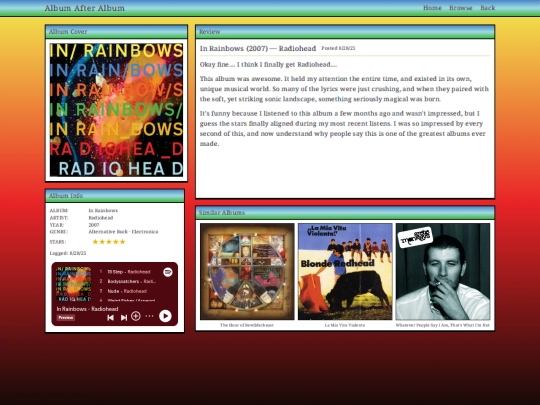540x405 pixels.
Task: Skip to previous track in embedded player
Action: pyautogui.click(x=110, y=318)
